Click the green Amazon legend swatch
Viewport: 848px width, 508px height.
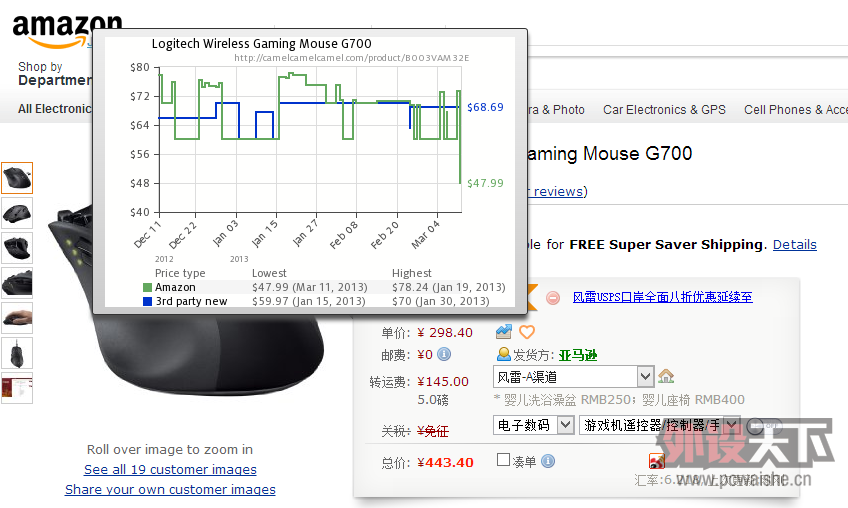click(x=147, y=287)
